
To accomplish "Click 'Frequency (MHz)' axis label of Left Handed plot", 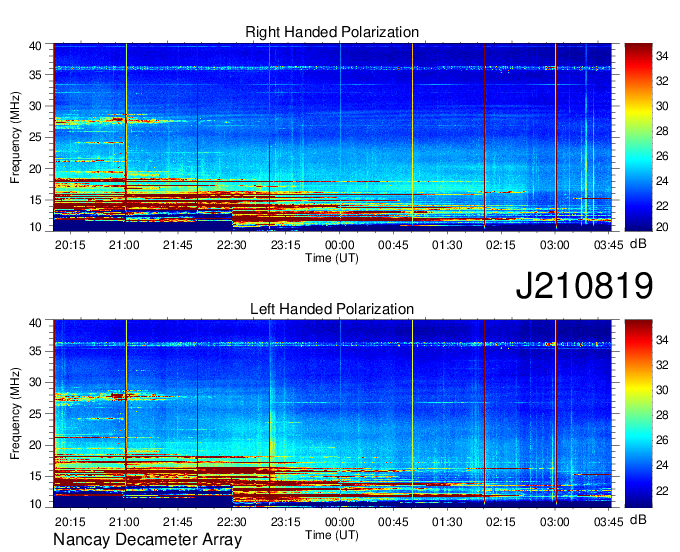I will (15, 414).
